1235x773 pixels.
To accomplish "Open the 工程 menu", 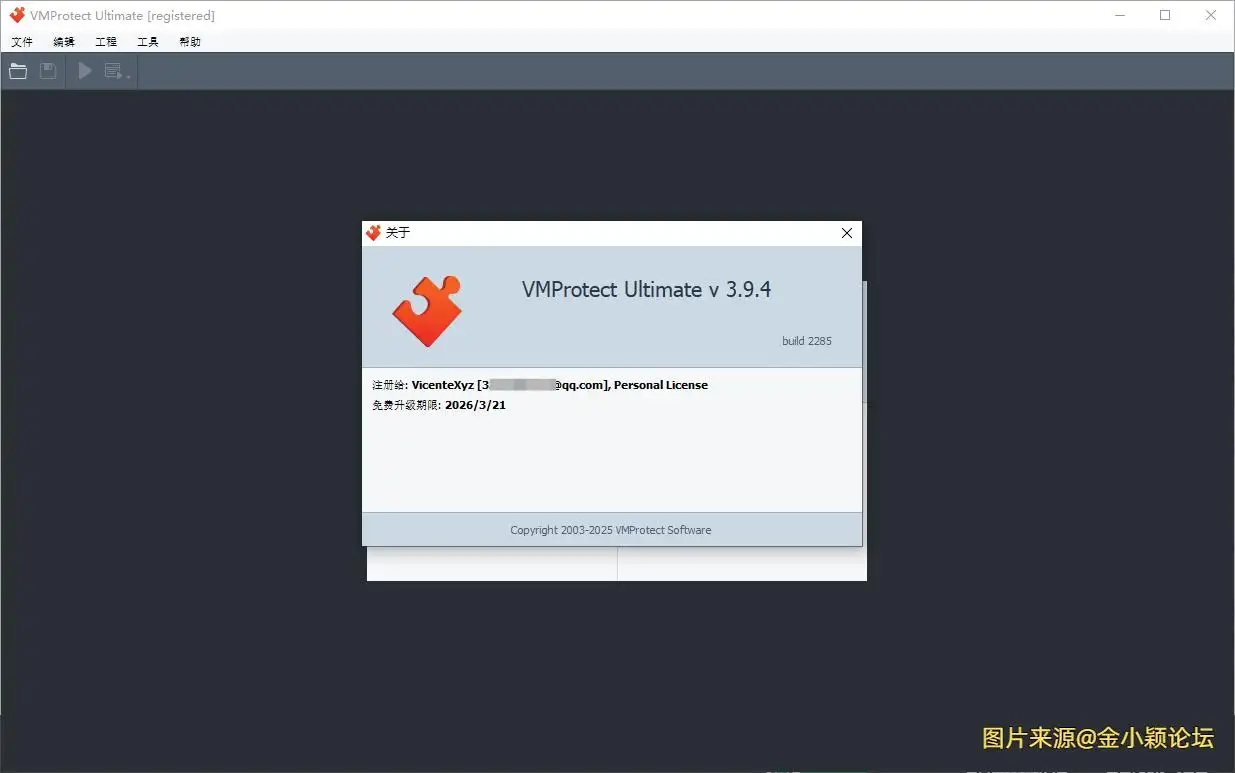I will click(106, 42).
